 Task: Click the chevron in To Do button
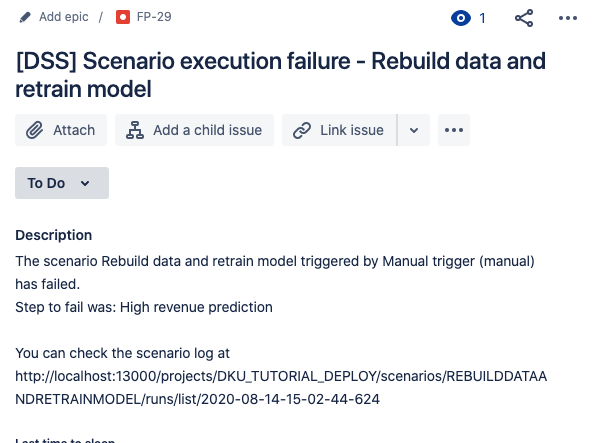pyautogui.click(x=85, y=183)
